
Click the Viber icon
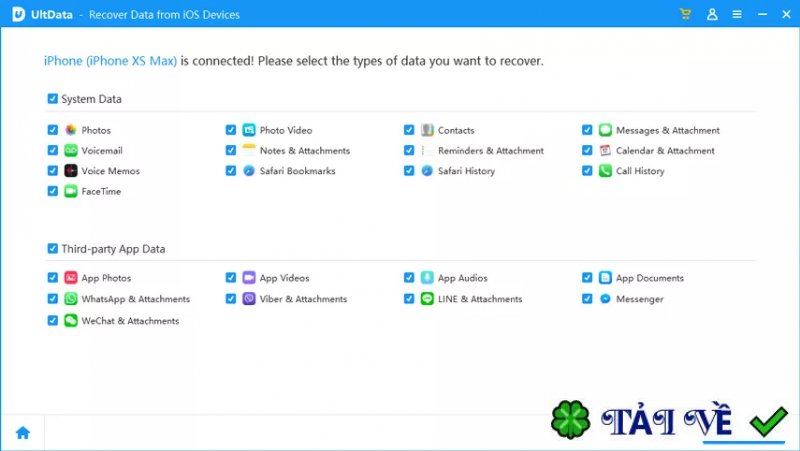tap(248, 299)
